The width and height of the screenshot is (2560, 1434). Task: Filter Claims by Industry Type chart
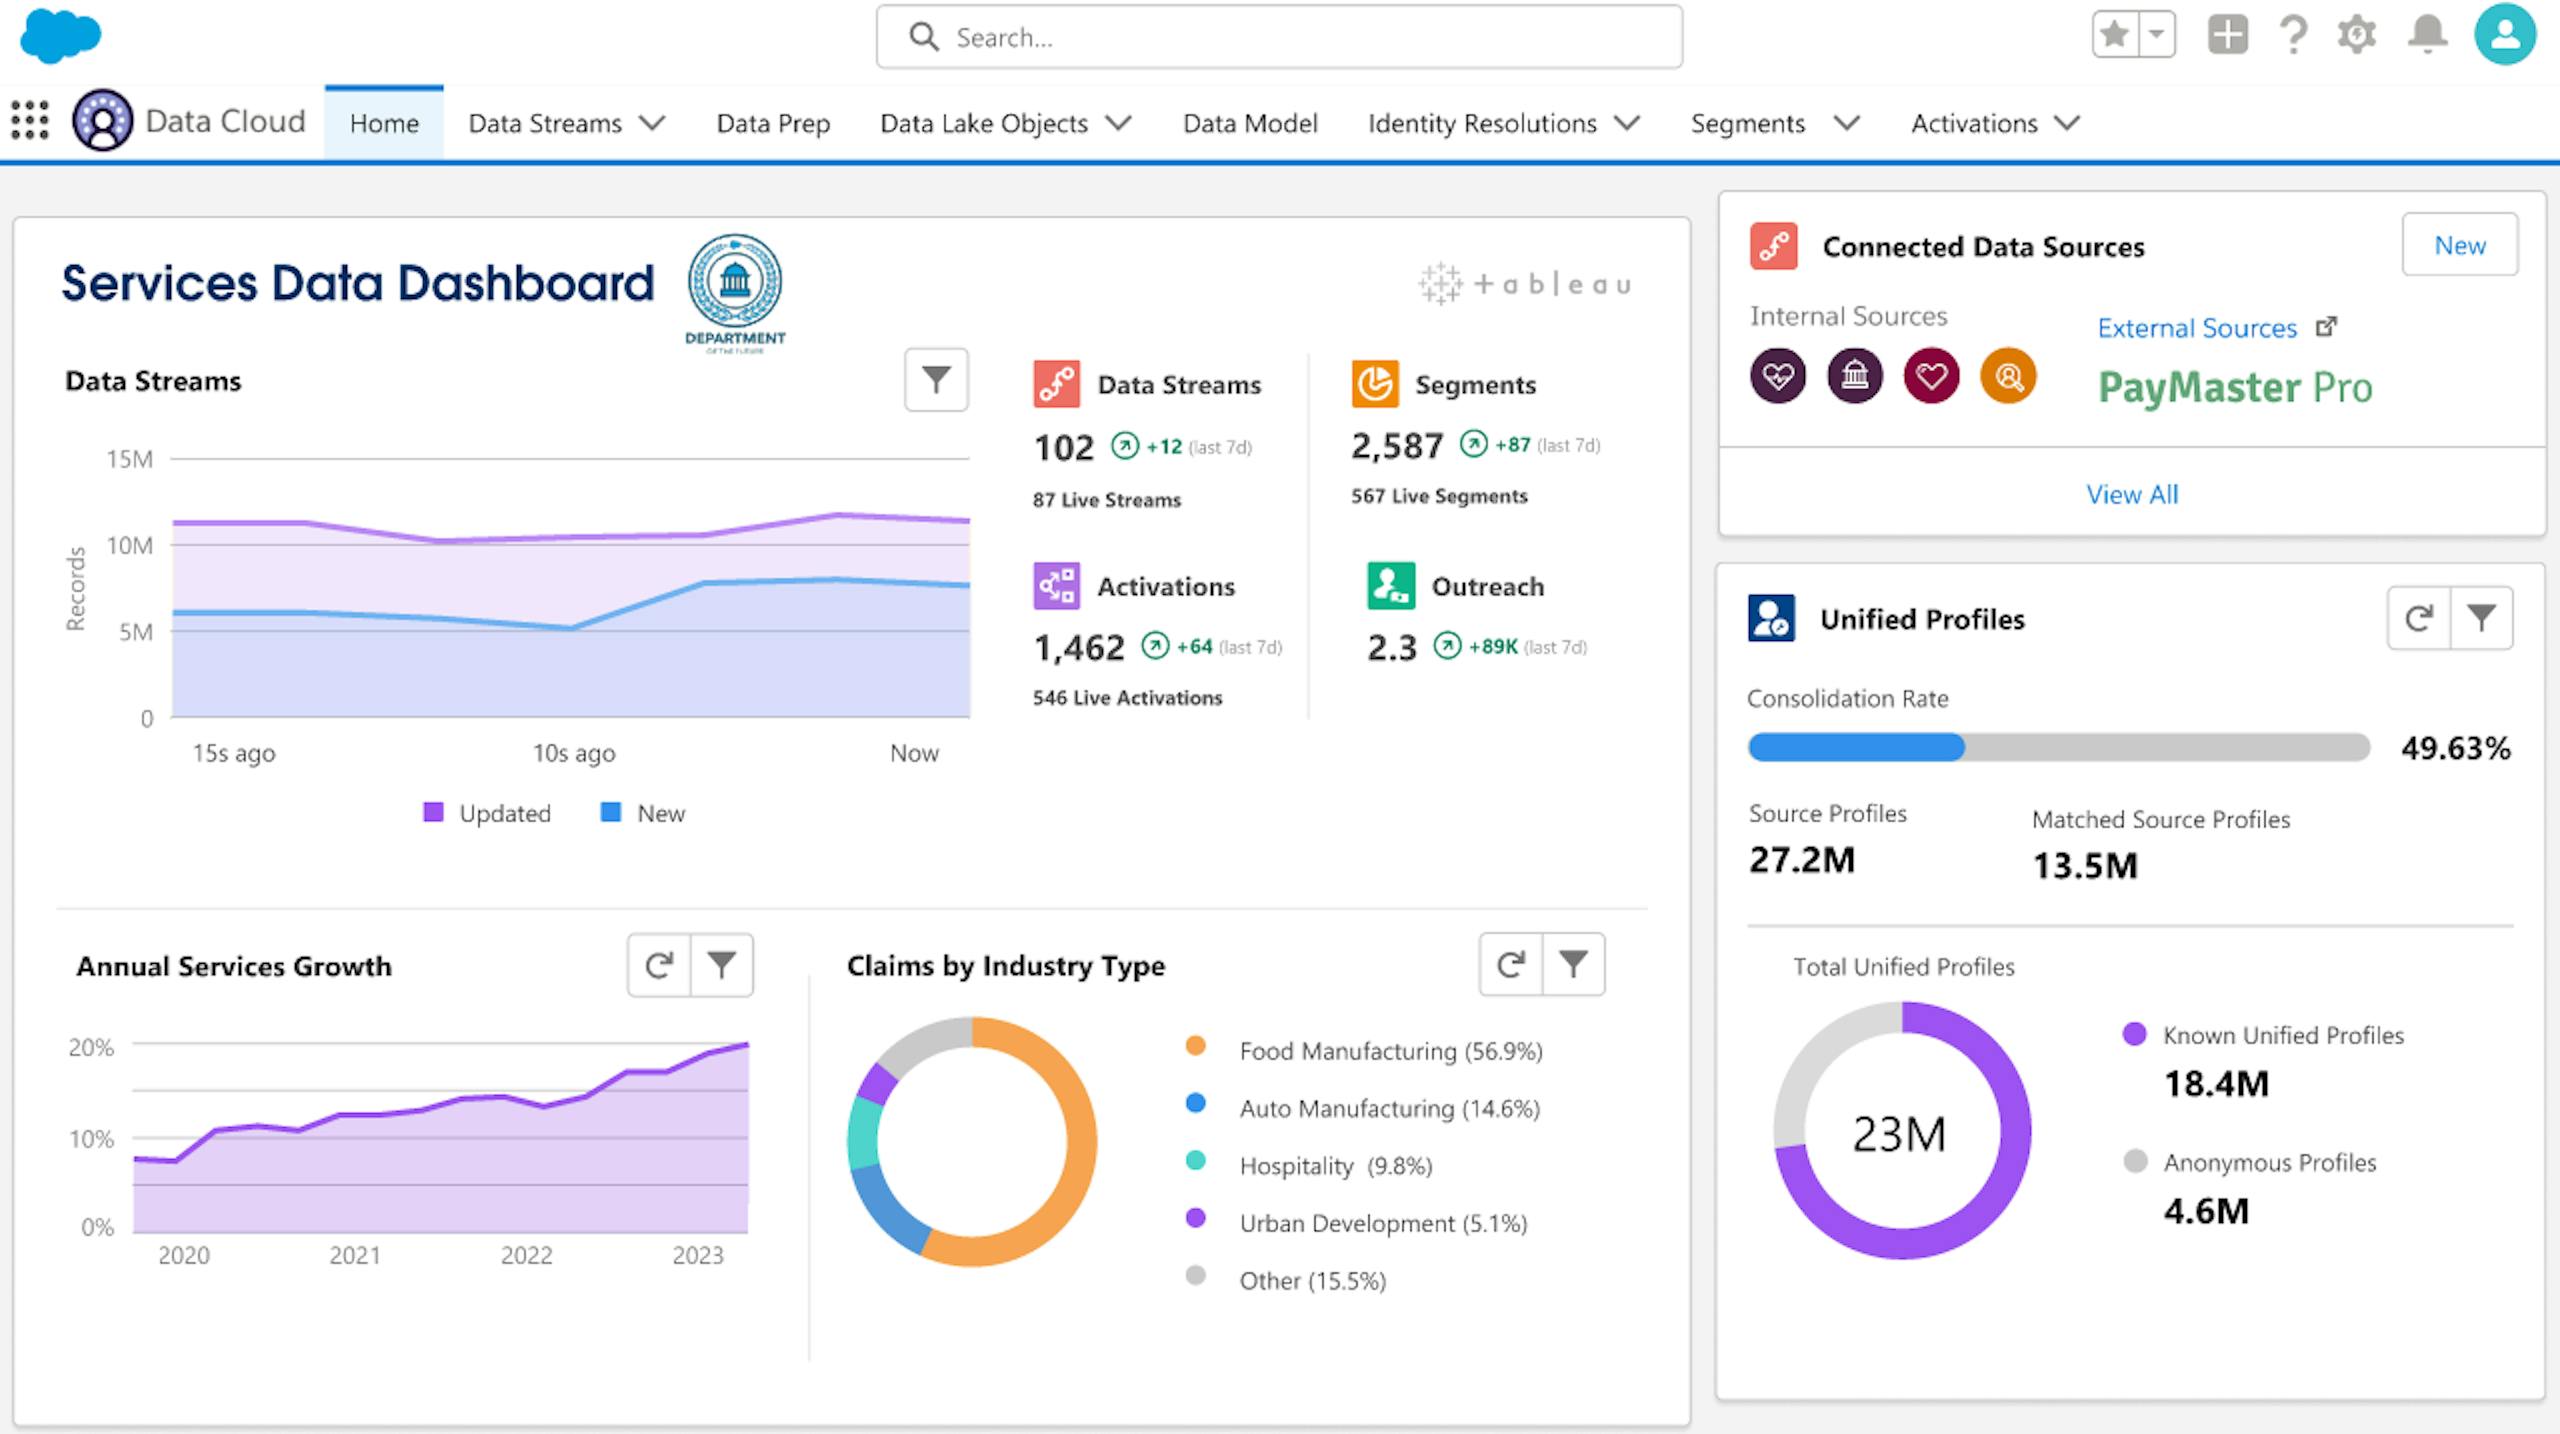[x=1573, y=964]
